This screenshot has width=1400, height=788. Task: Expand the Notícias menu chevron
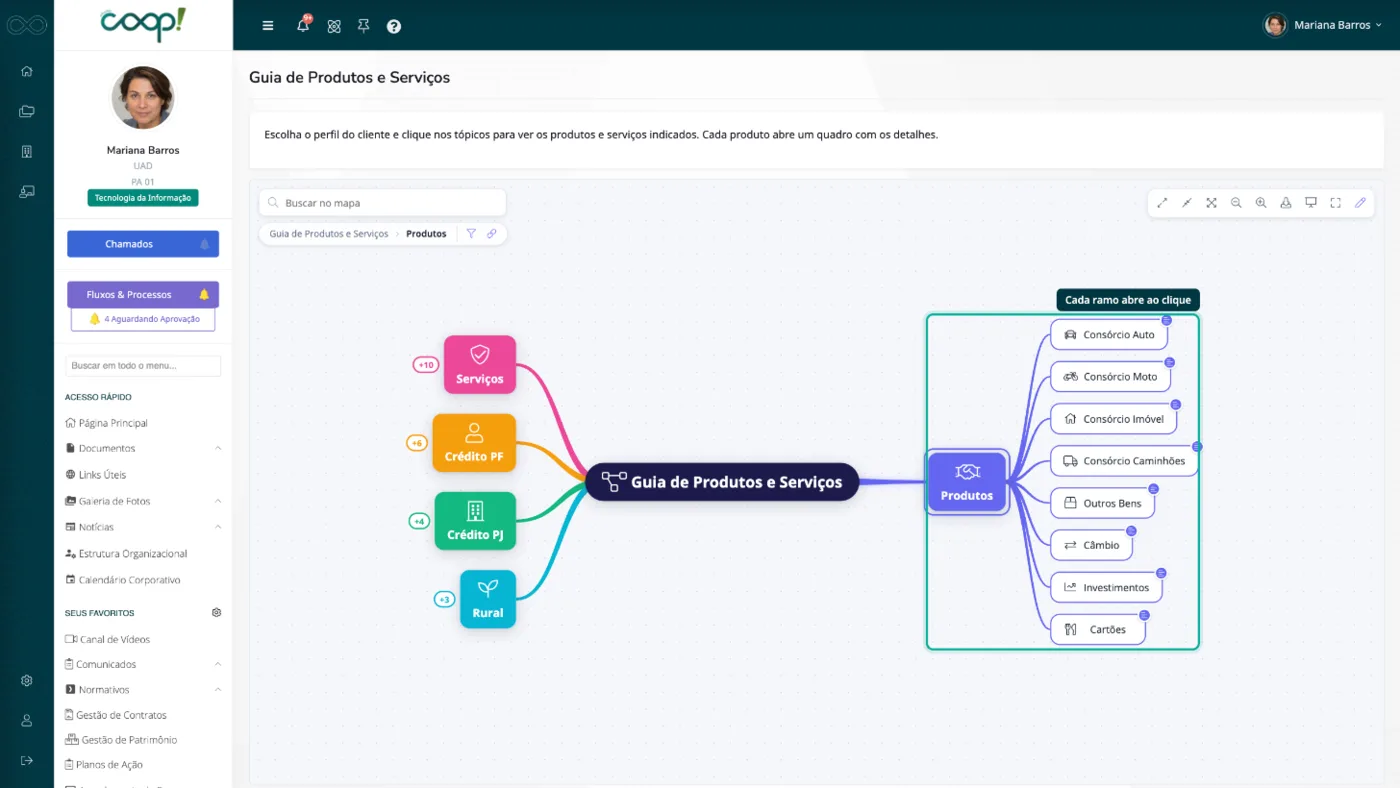[218, 527]
